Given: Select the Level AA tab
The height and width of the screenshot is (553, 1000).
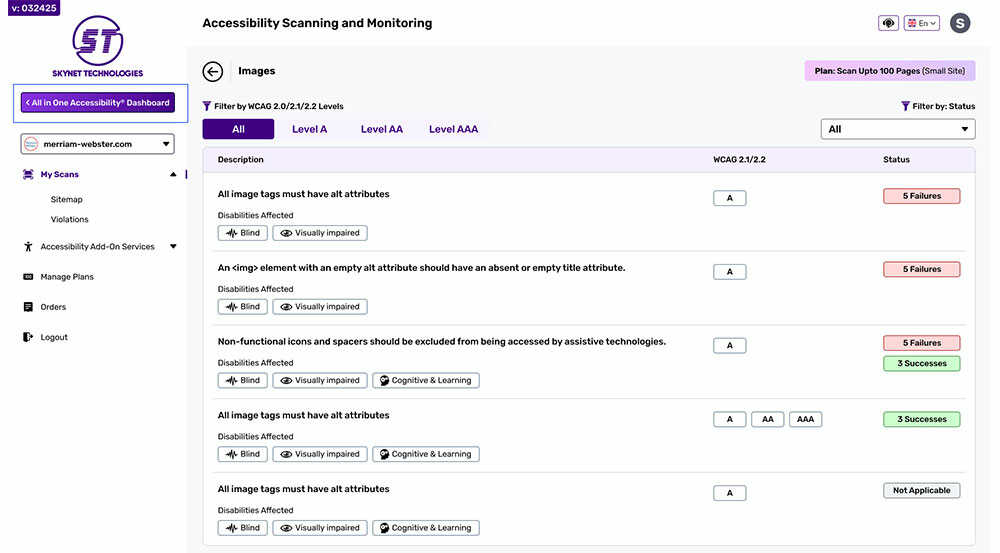Looking at the screenshot, I should pyautogui.click(x=381, y=129).
